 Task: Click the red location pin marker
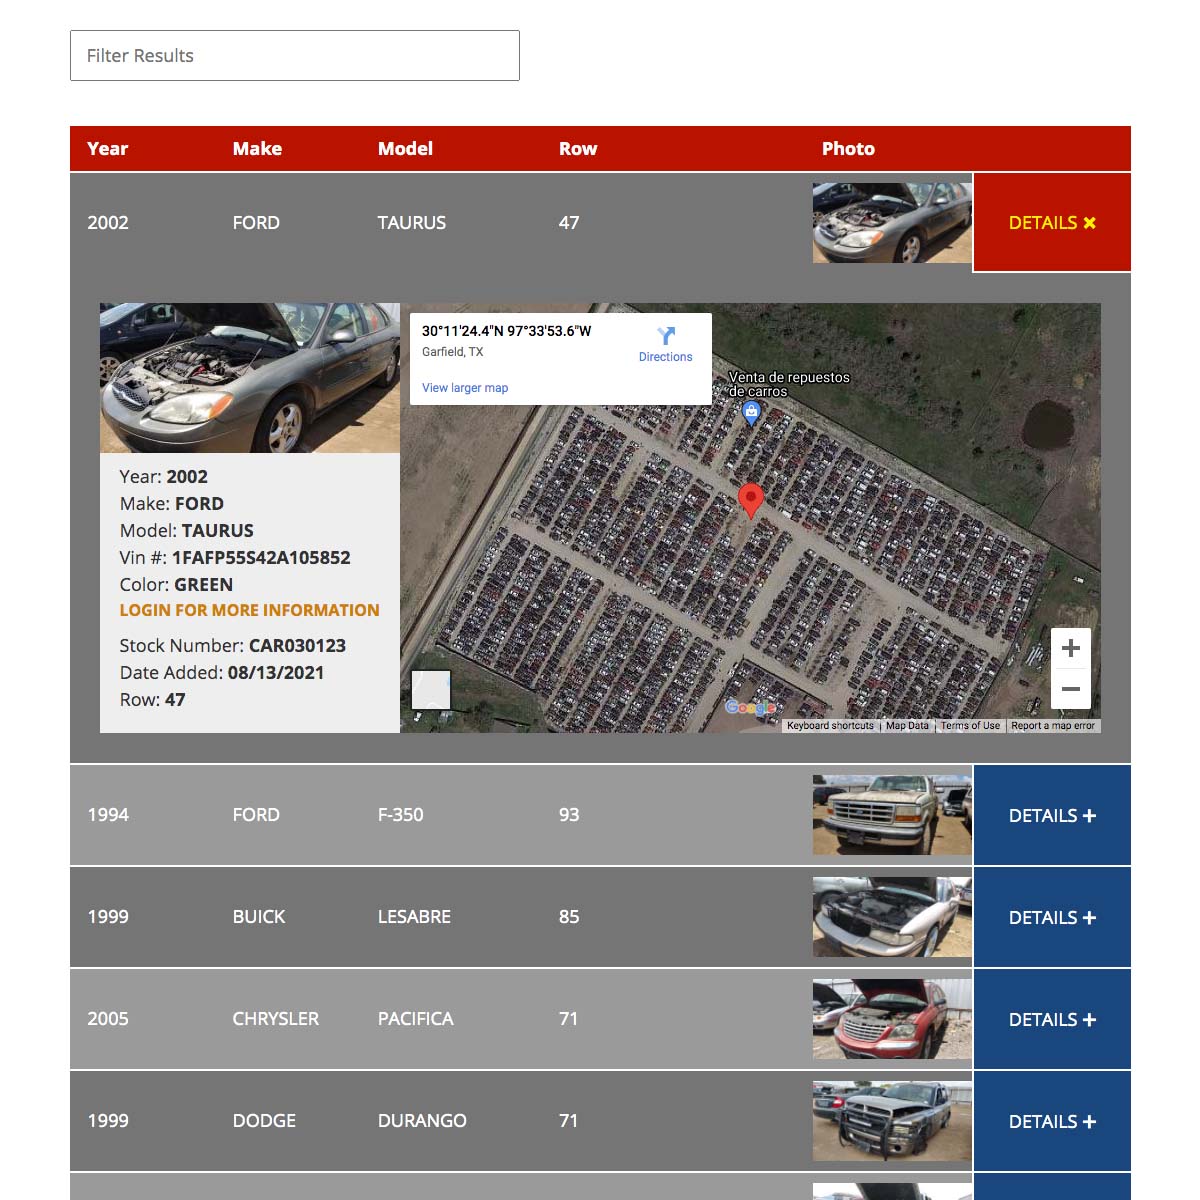coord(750,499)
